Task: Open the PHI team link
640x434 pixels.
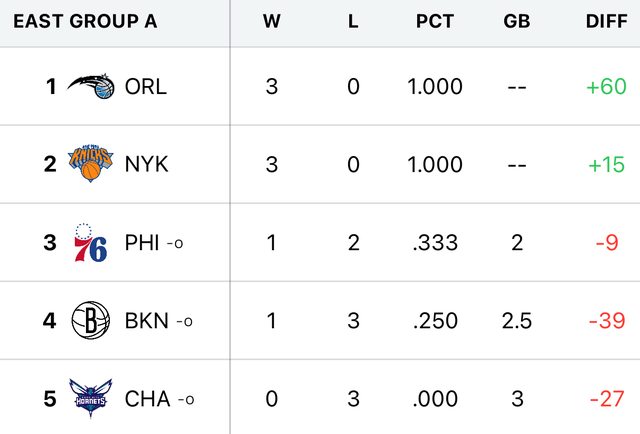Action: click(142, 243)
